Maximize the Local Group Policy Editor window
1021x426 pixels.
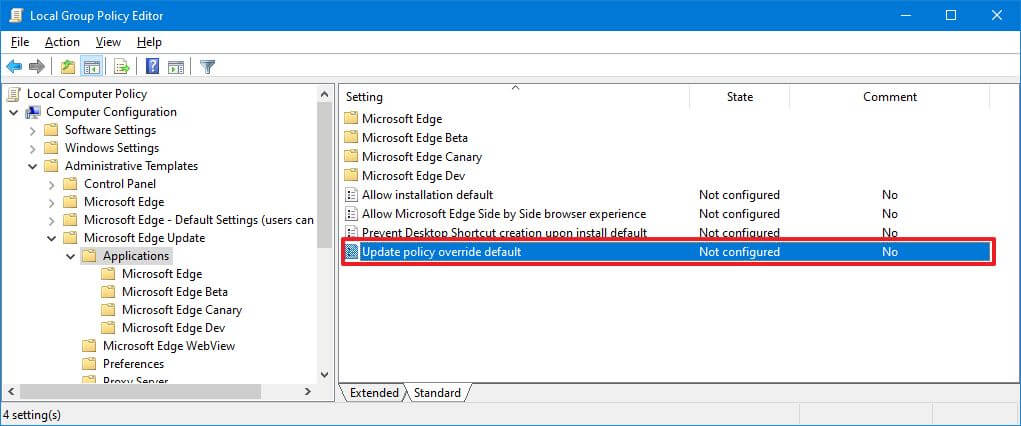coord(951,15)
